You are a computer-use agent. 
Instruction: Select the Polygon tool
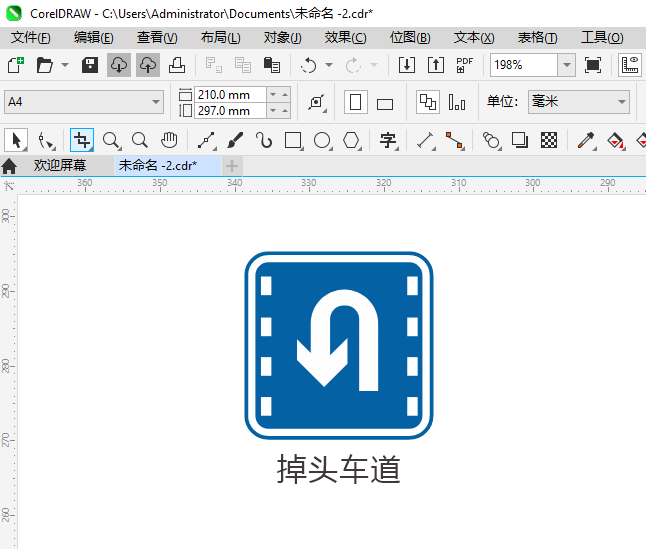[x=352, y=140]
